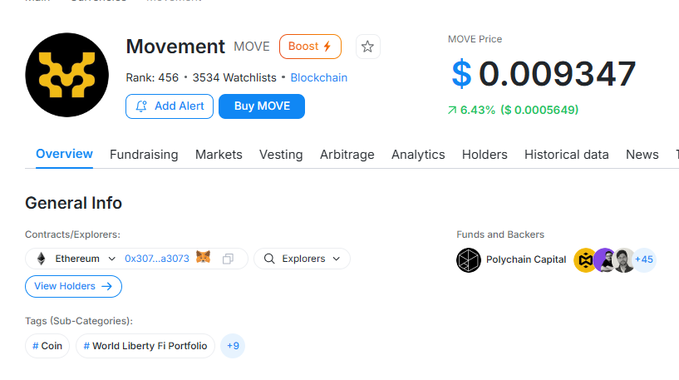Screen dimensions: 679x380
Task: Select the Coin tag
Action: (47, 346)
